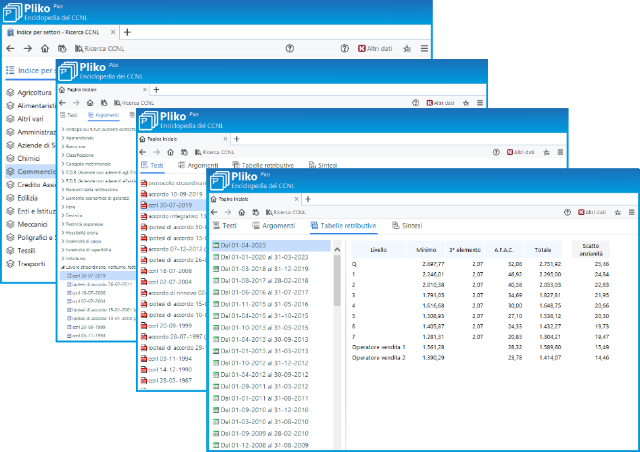Click Altri dati in third window toolbar
The height and width of the screenshot is (452, 640).
[520, 152]
